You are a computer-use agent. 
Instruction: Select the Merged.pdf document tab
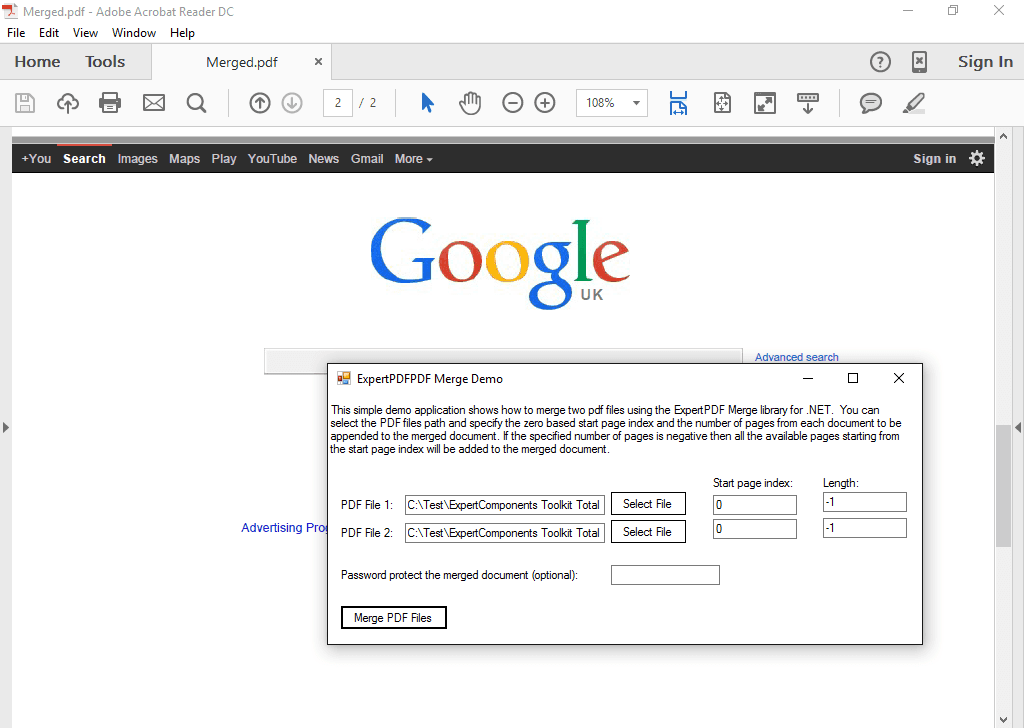tap(242, 62)
